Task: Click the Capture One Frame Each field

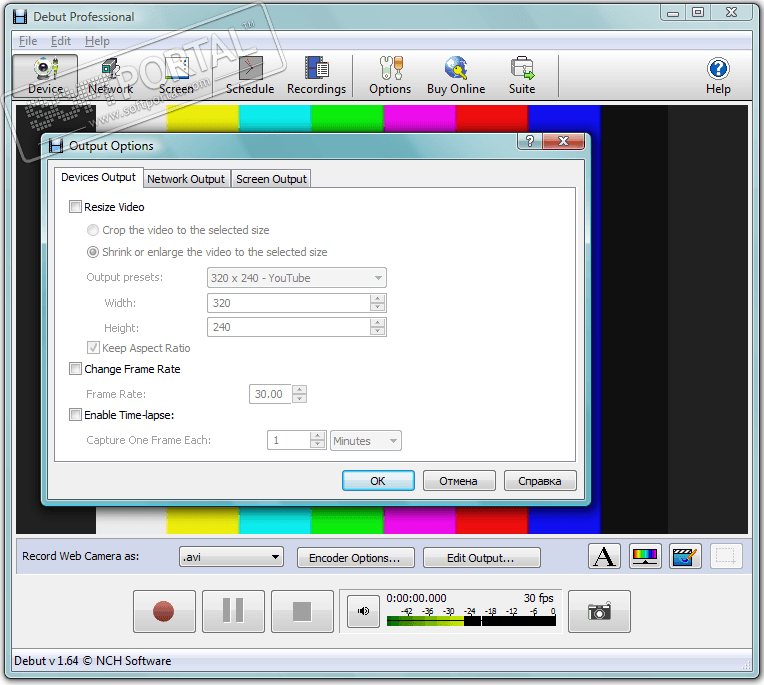Action: tap(288, 440)
